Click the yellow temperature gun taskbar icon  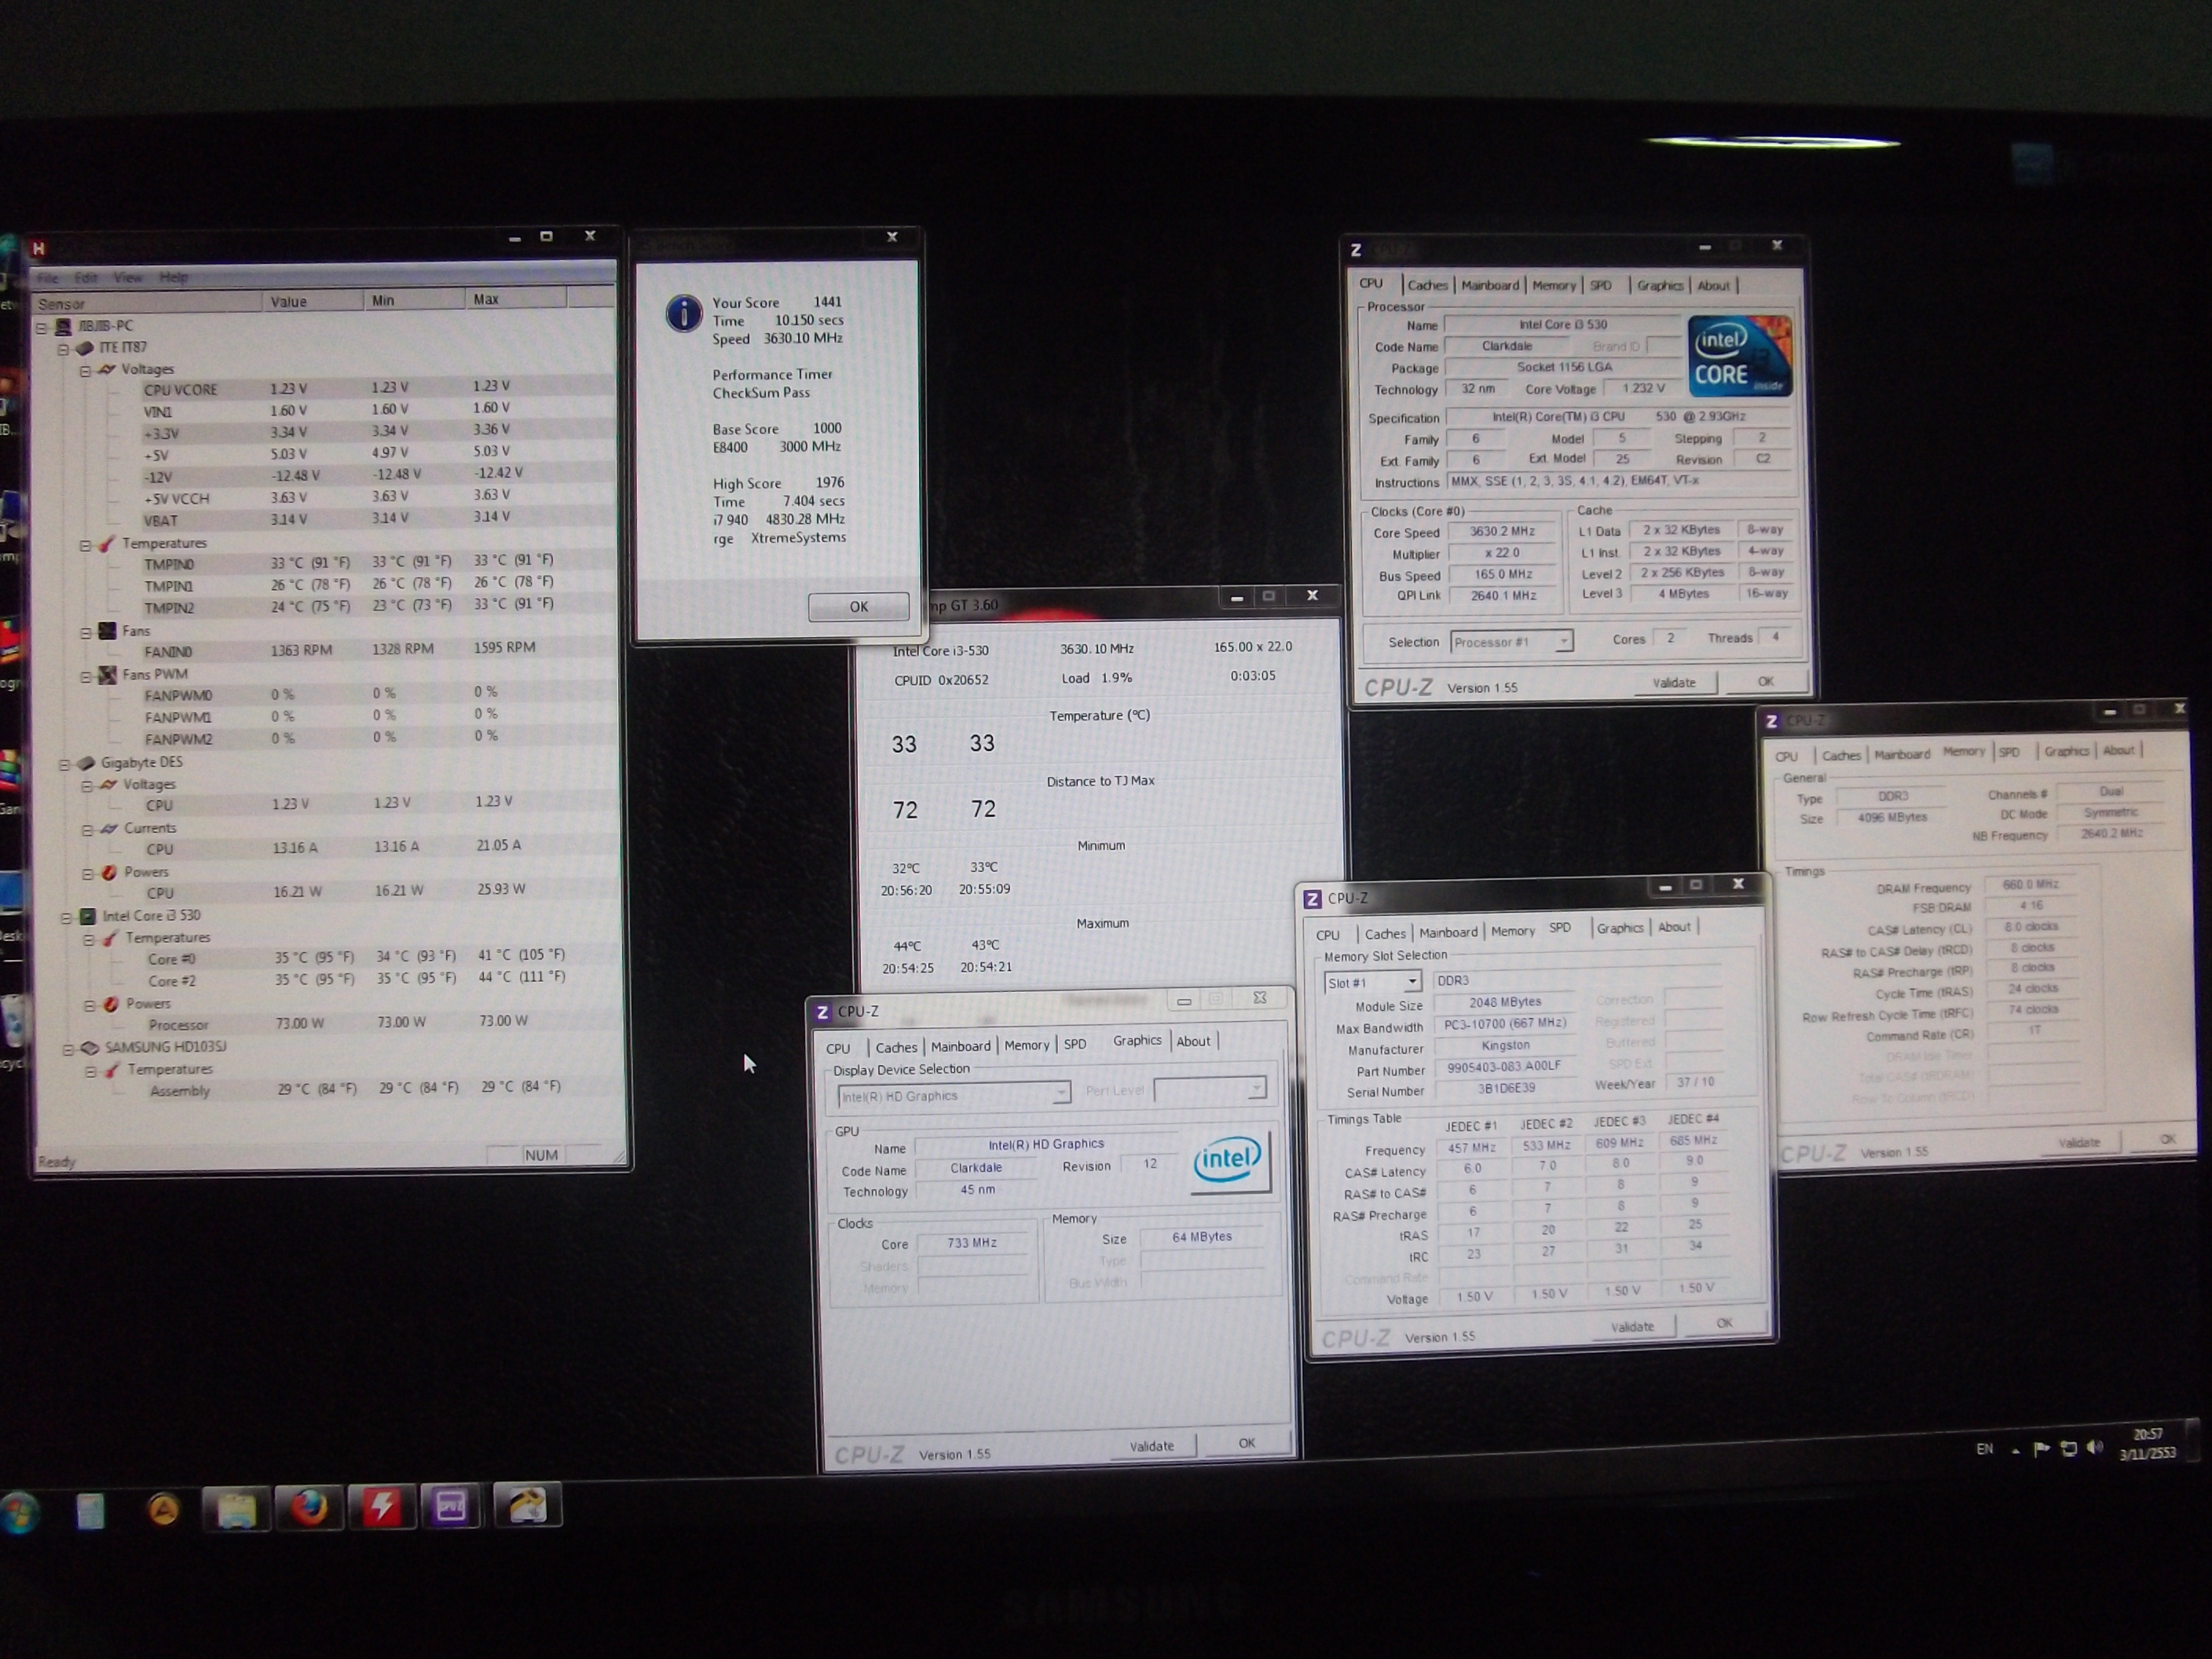click(527, 1505)
